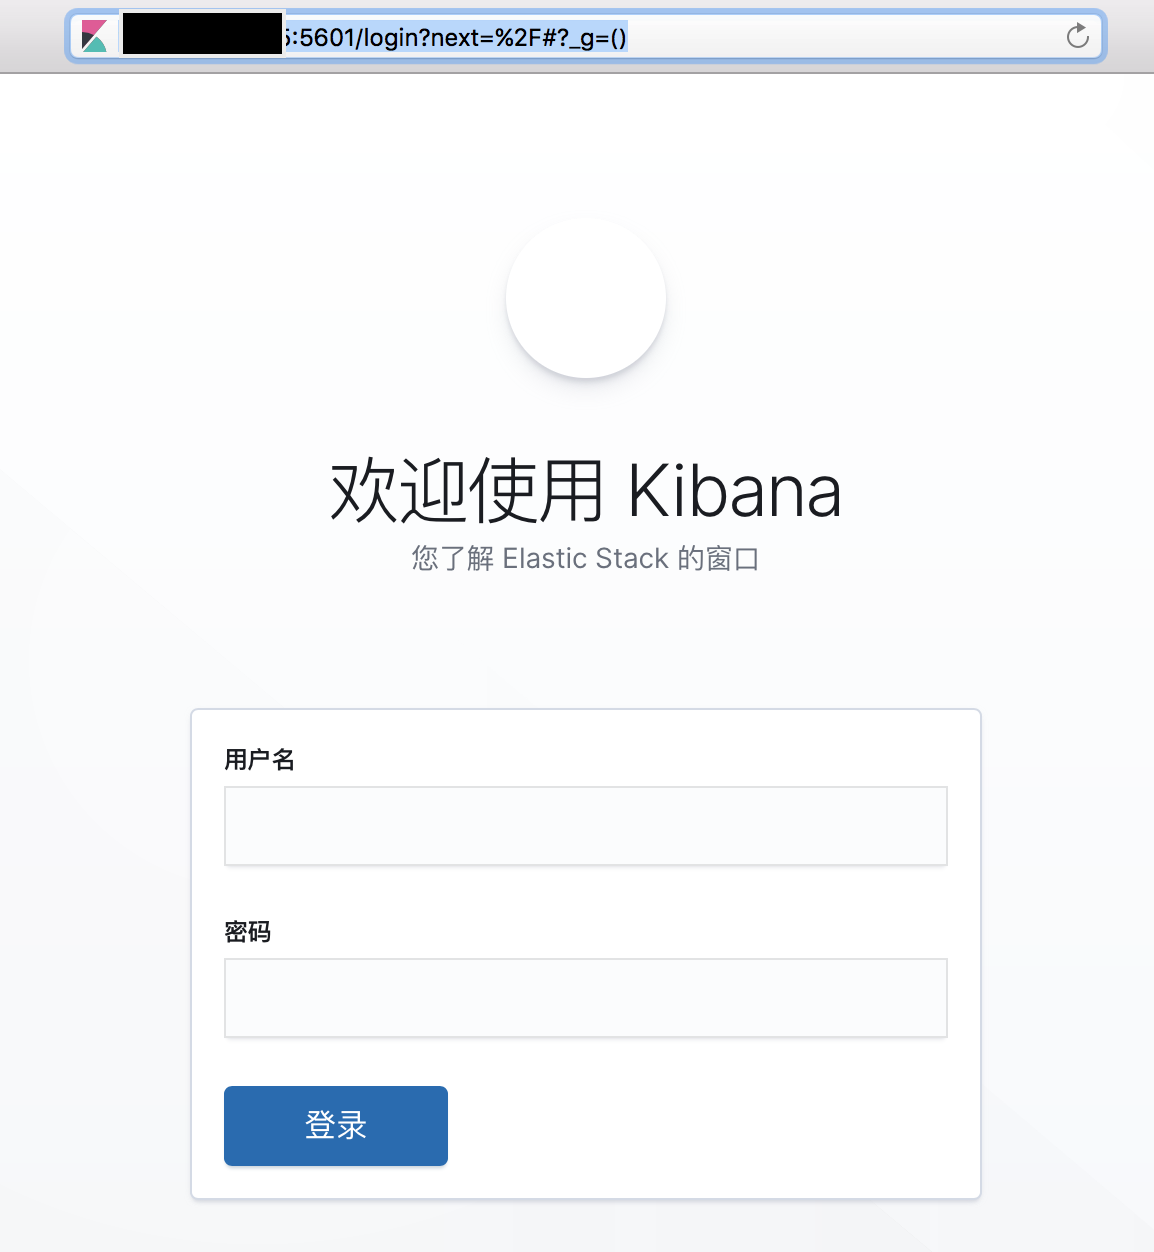
Task: Click blank toolbar area left of address bar
Action: [x=32, y=37]
